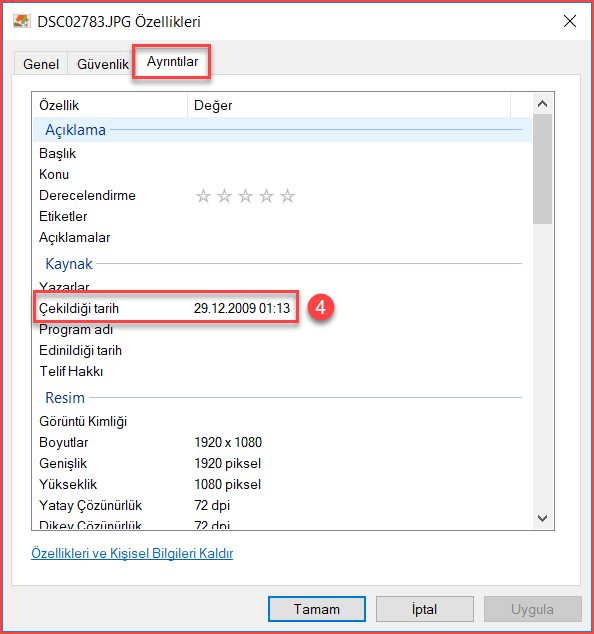
Task: Select the Konu property row
Action: (x=282, y=174)
